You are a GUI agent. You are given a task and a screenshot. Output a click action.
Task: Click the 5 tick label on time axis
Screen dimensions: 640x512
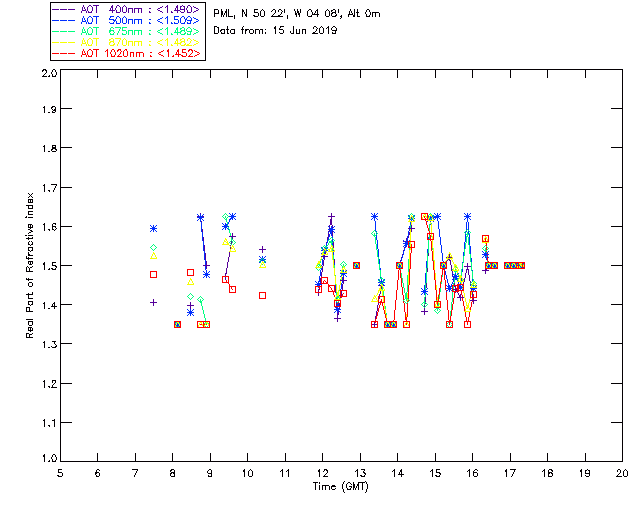[60, 474]
